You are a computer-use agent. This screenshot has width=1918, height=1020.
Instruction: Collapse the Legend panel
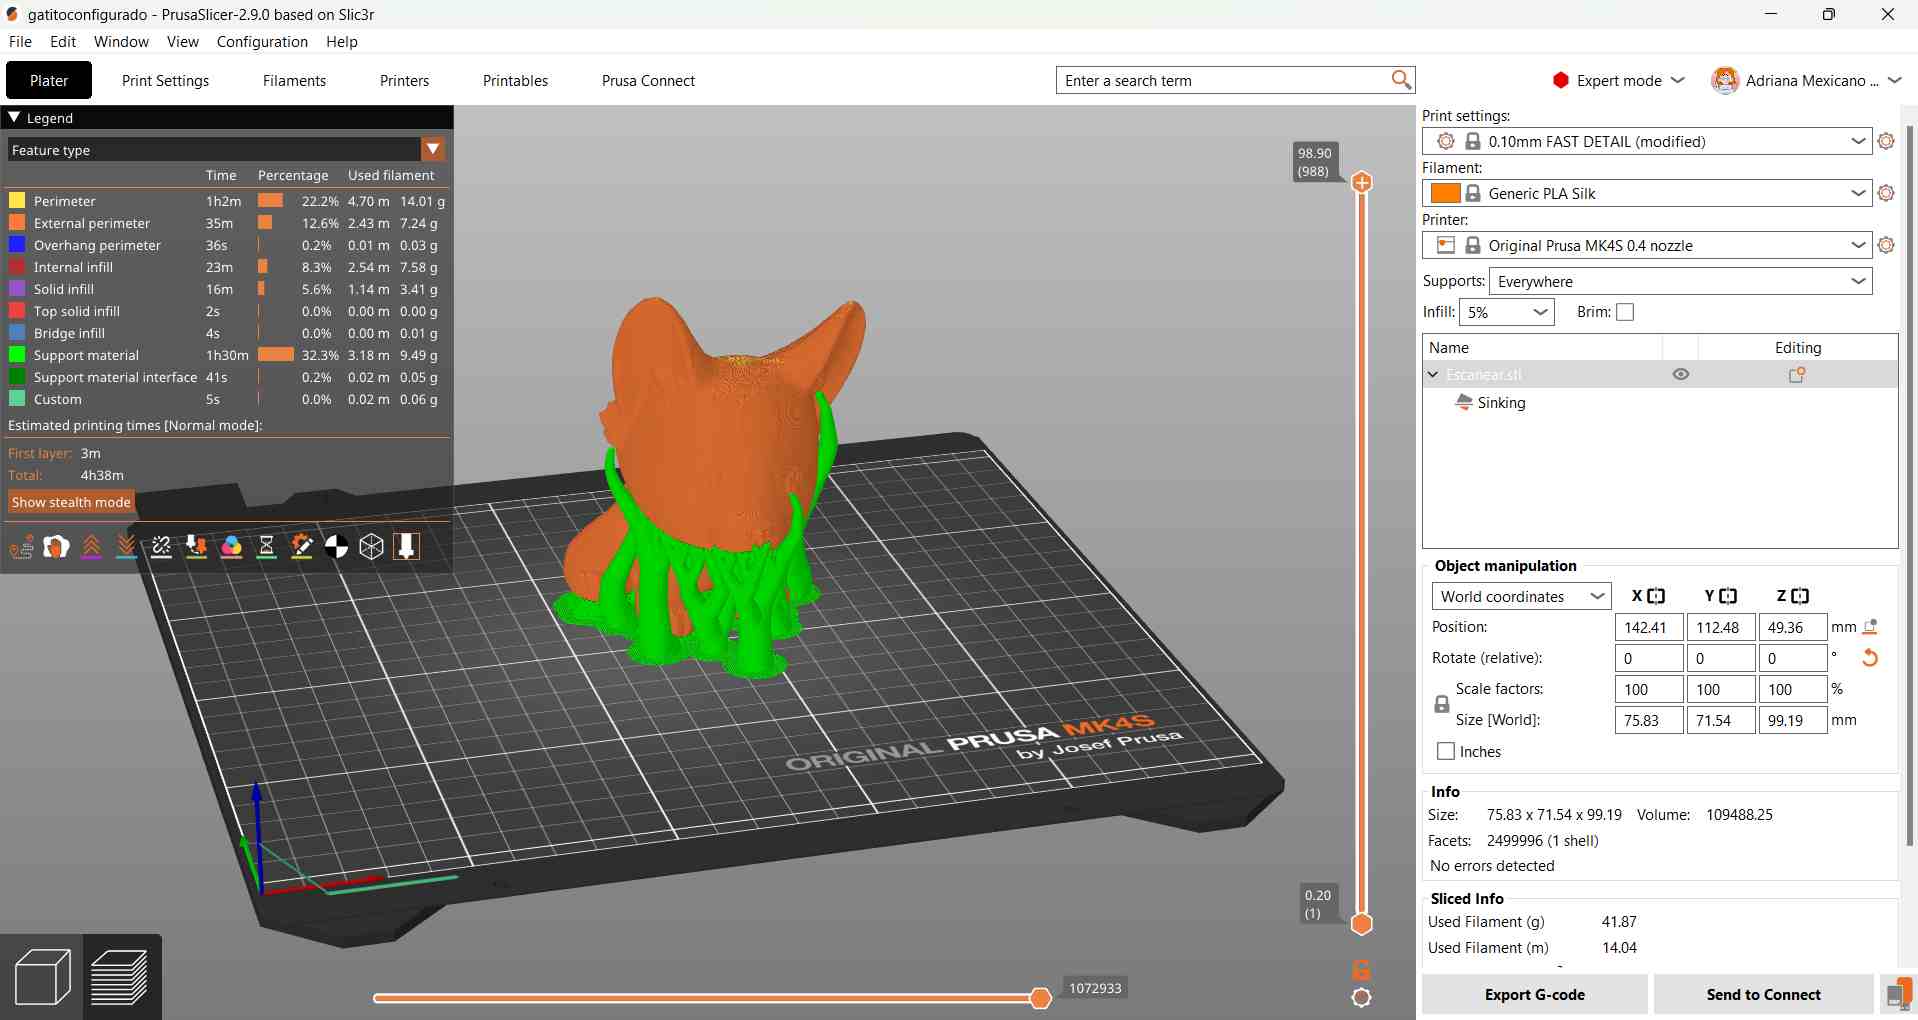point(14,117)
